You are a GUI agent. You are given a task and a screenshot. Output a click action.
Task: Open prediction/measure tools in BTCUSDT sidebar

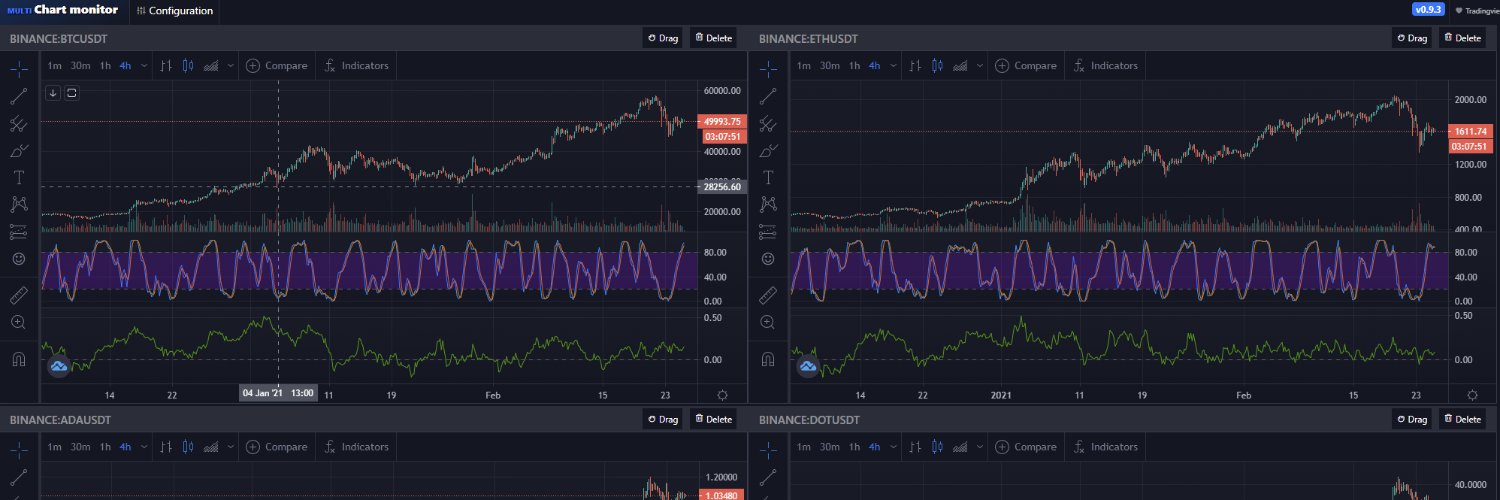click(19, 231)
